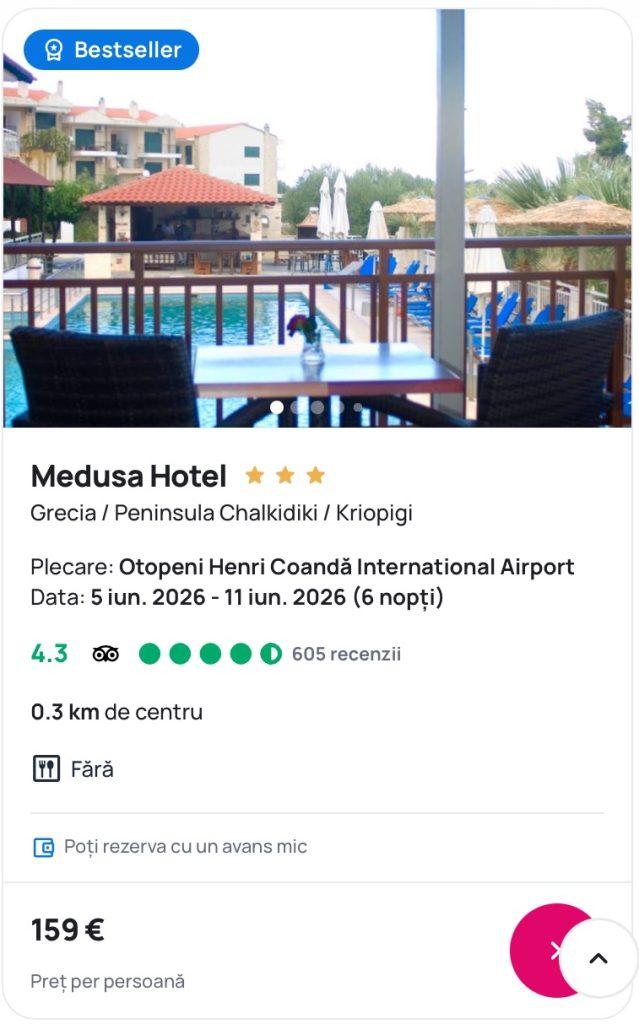
Task: Click the Tripadvisor owl logo
Action: click(x=105, y=654)
